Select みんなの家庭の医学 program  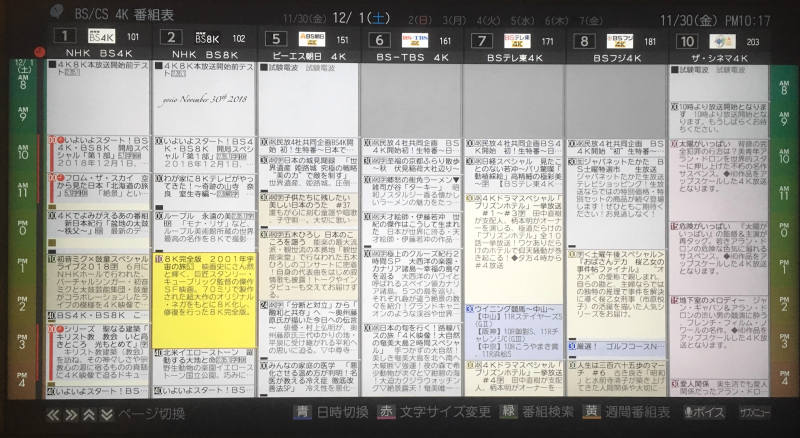click(309, 379)
